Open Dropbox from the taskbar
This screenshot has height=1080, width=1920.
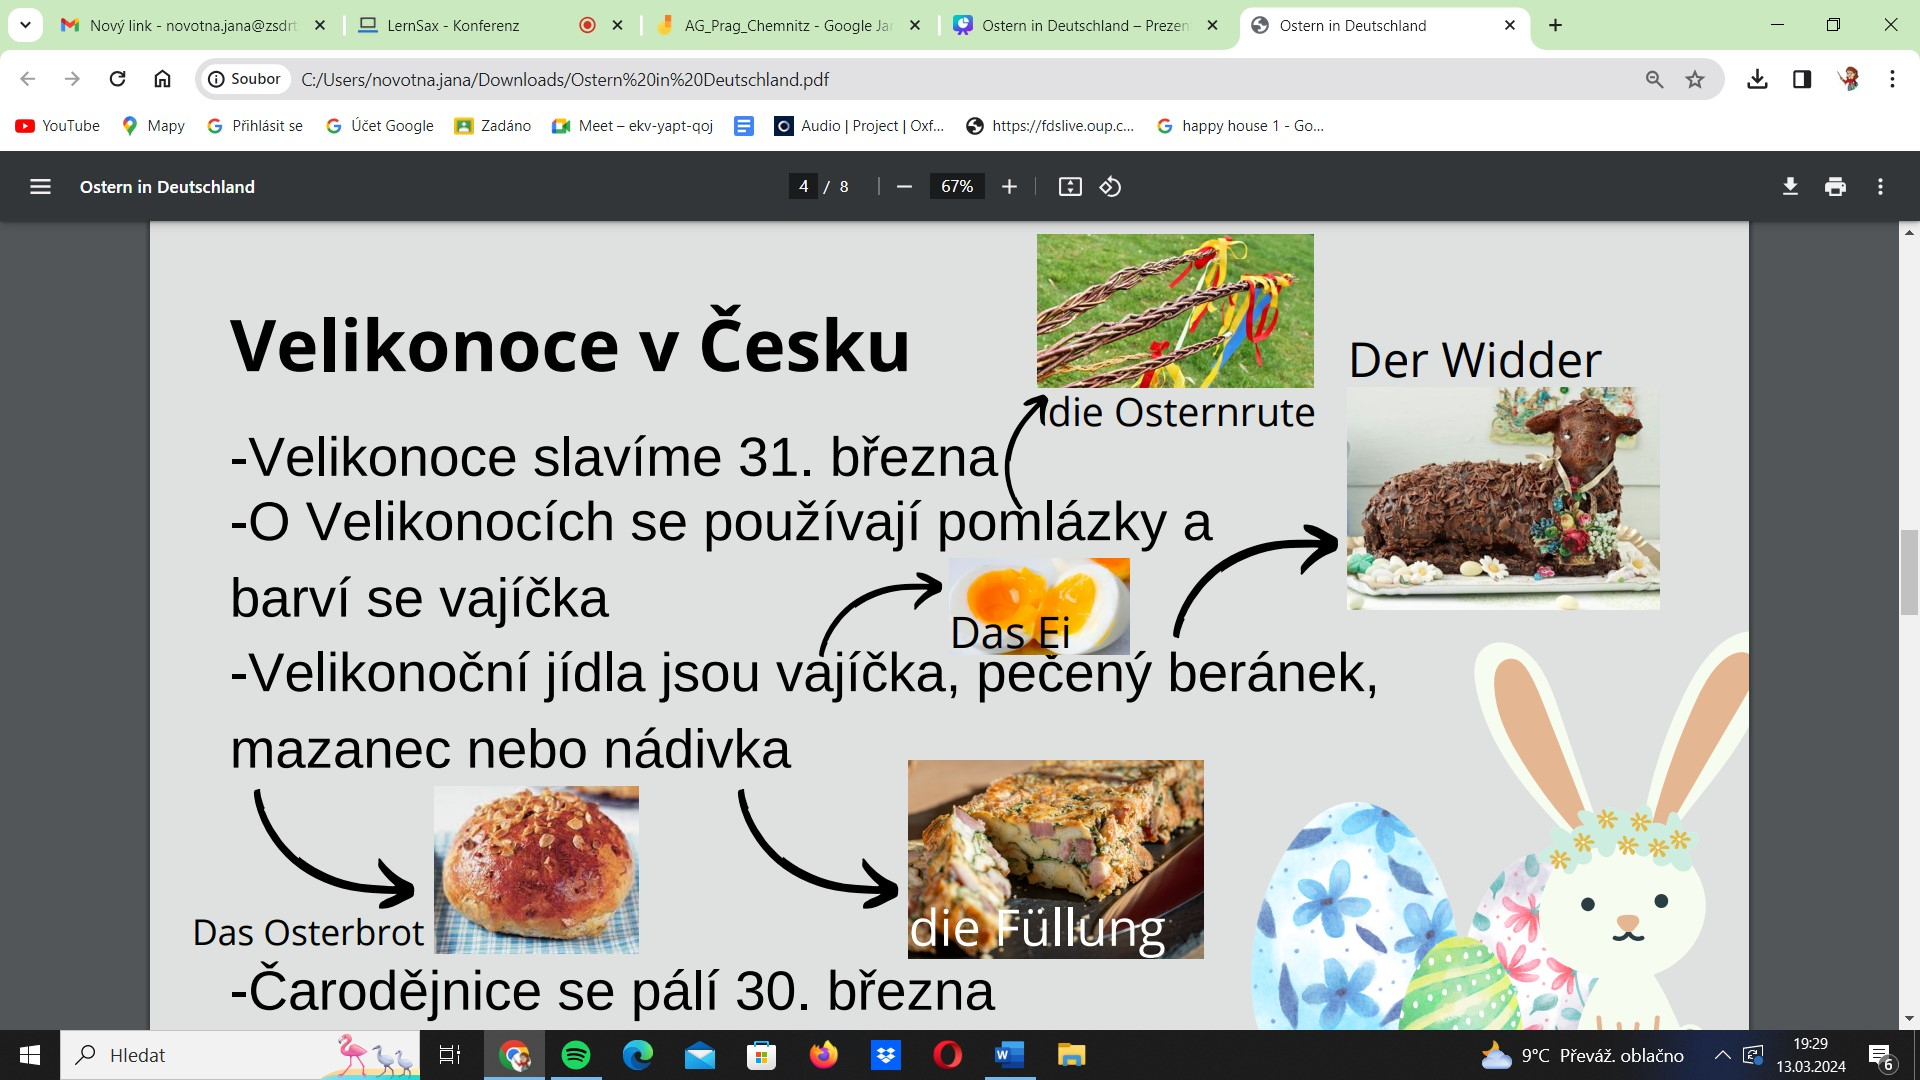886,1055
